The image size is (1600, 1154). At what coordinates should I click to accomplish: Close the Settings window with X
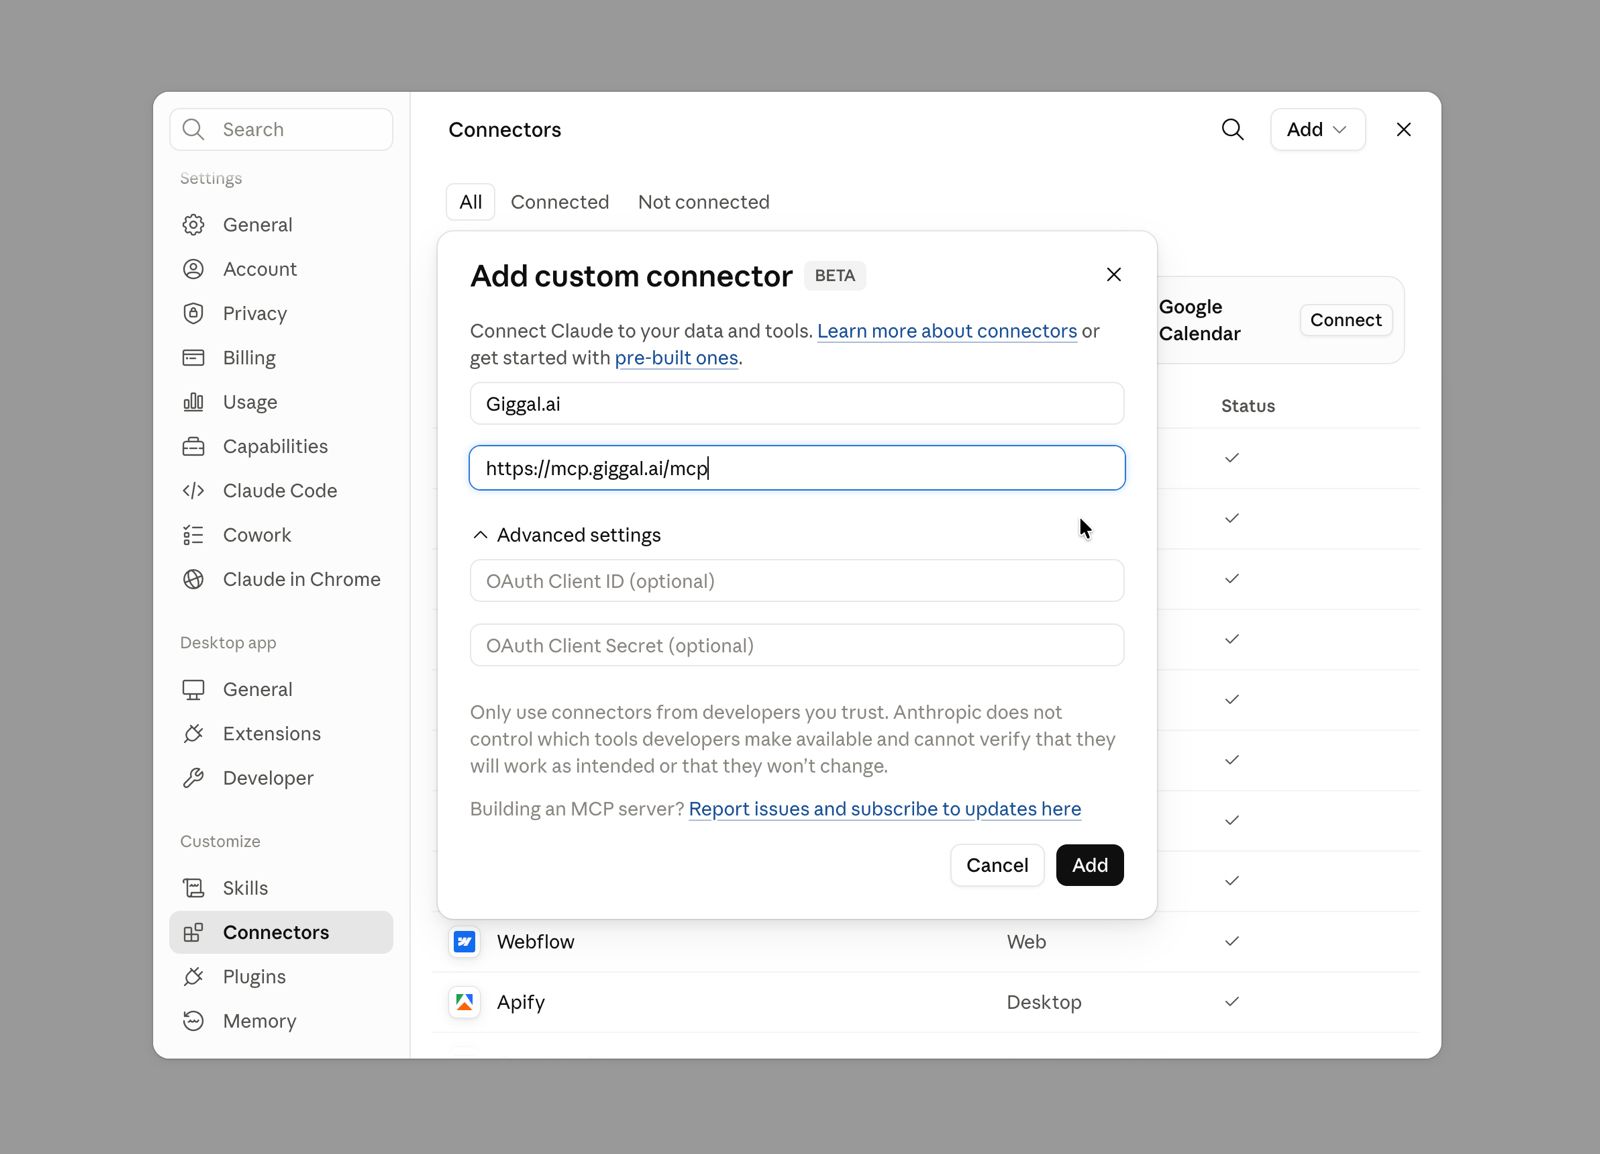click(1403, 129)
